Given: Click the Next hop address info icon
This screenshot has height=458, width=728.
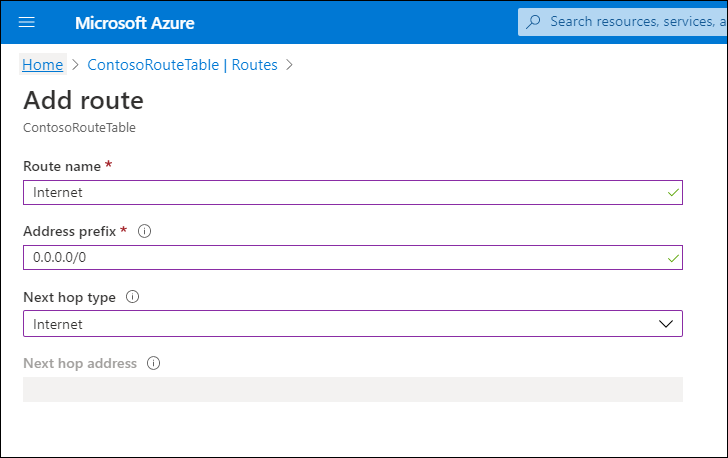Looking at the screenshot, I should point(153,363).
